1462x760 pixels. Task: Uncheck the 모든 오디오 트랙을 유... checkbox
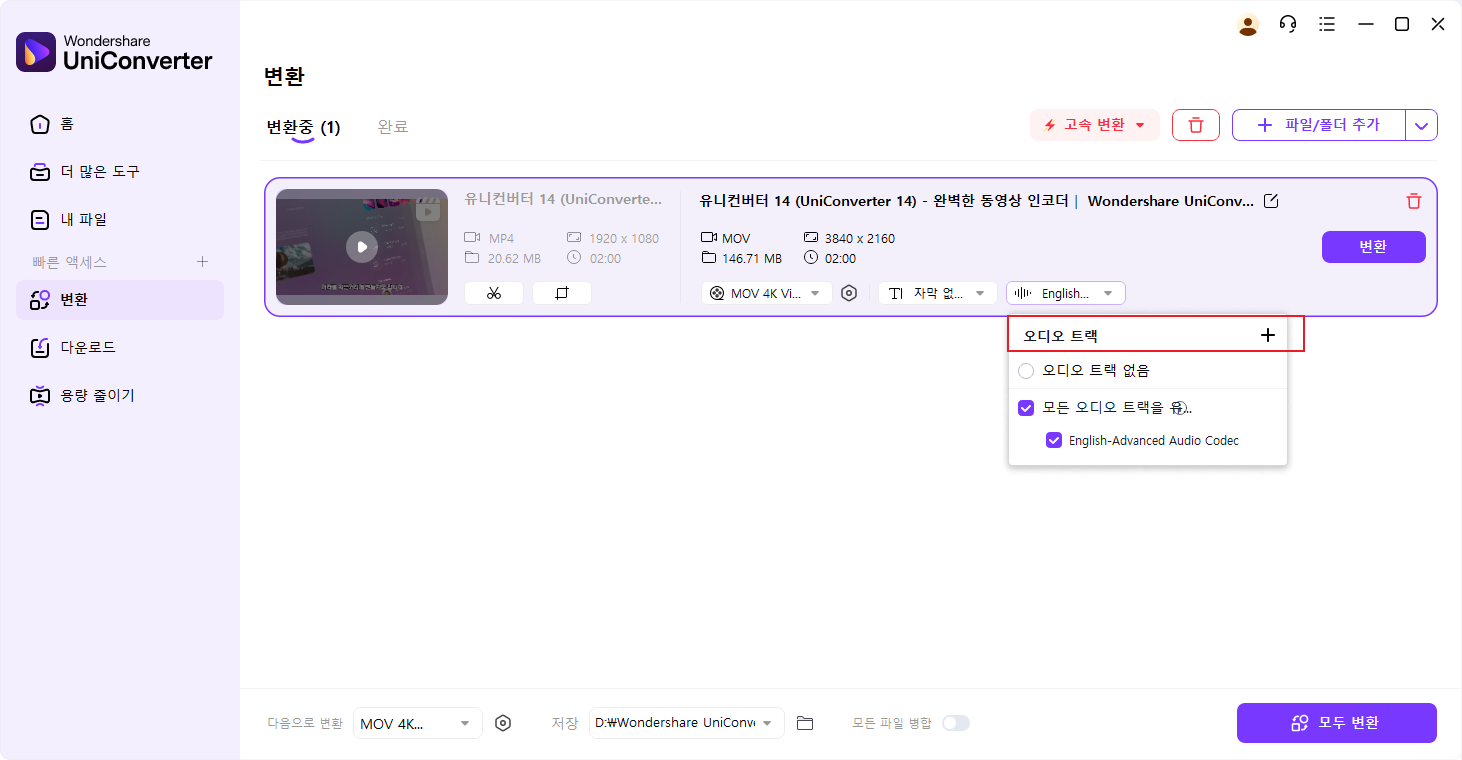tap(1026, 408)
